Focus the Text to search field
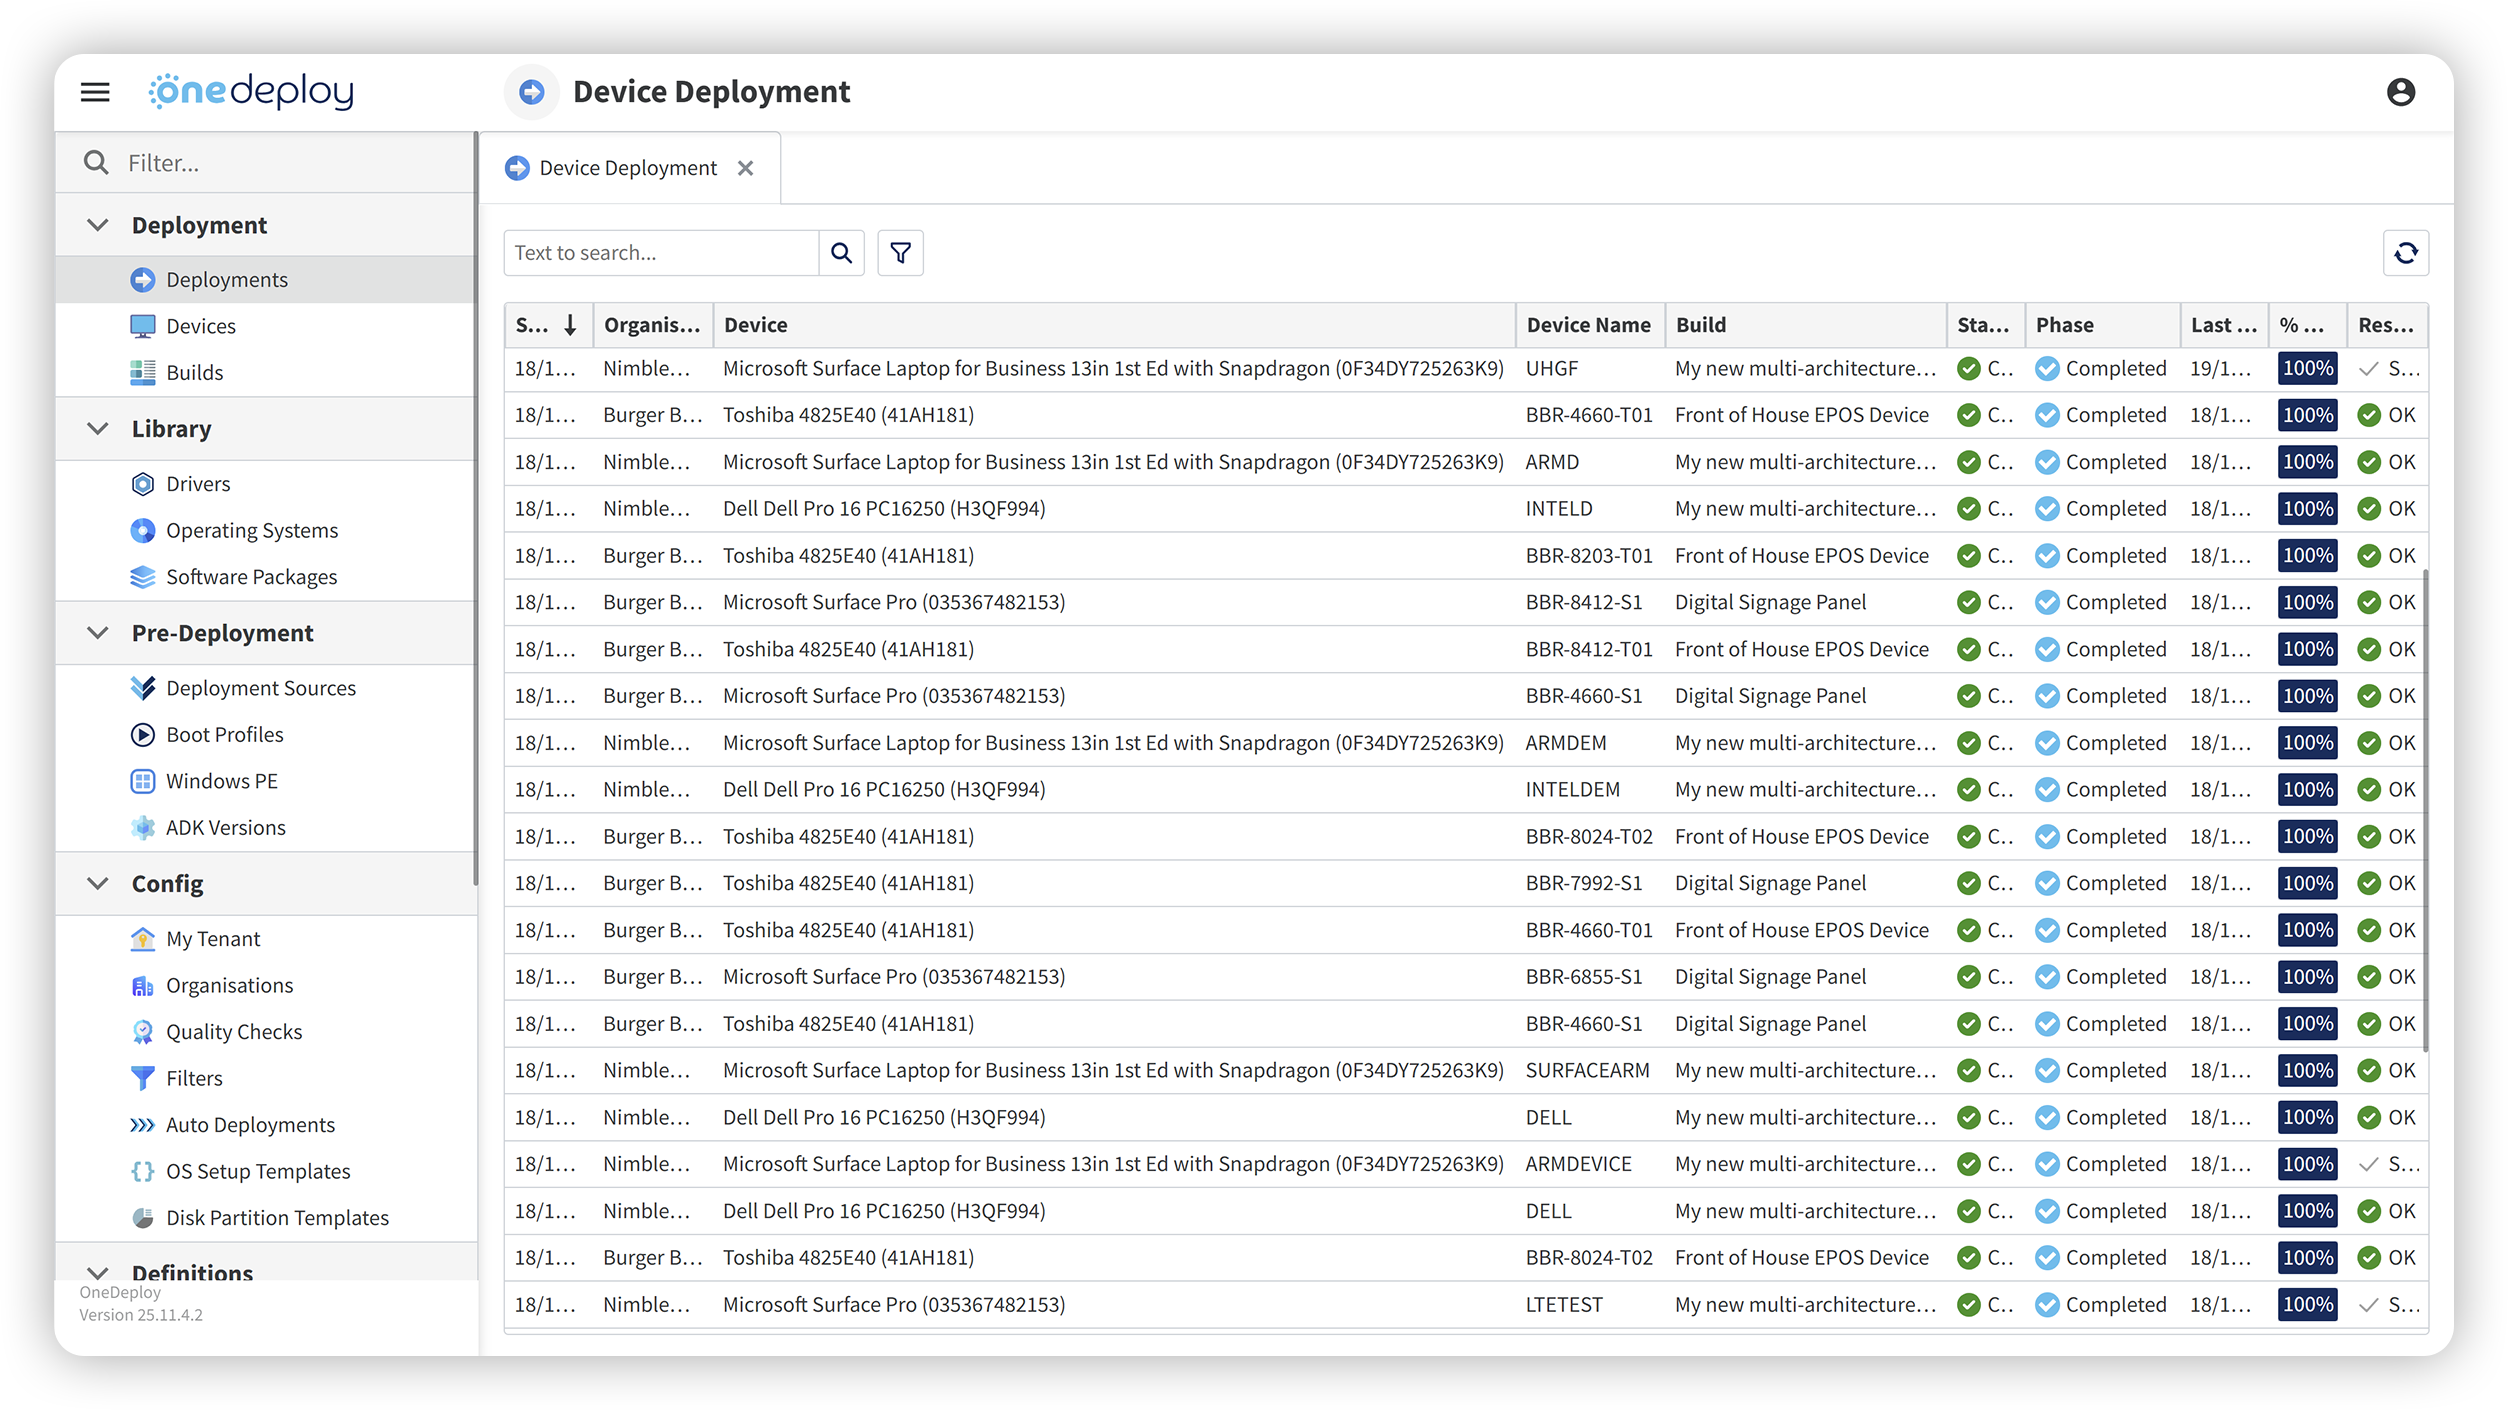 coord(660,253)
